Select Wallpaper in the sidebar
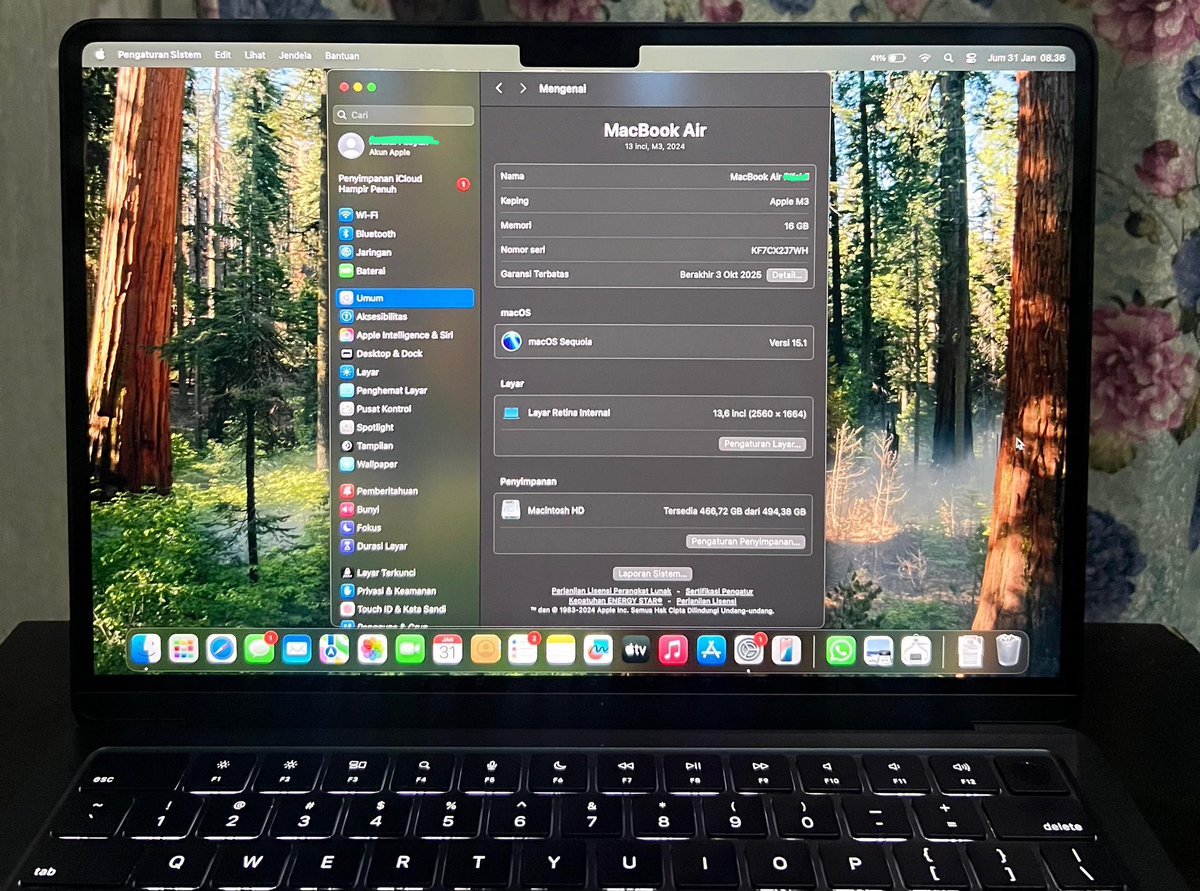Image resolution: width=1200 pixels, height=891 pixels. point(404,465)
